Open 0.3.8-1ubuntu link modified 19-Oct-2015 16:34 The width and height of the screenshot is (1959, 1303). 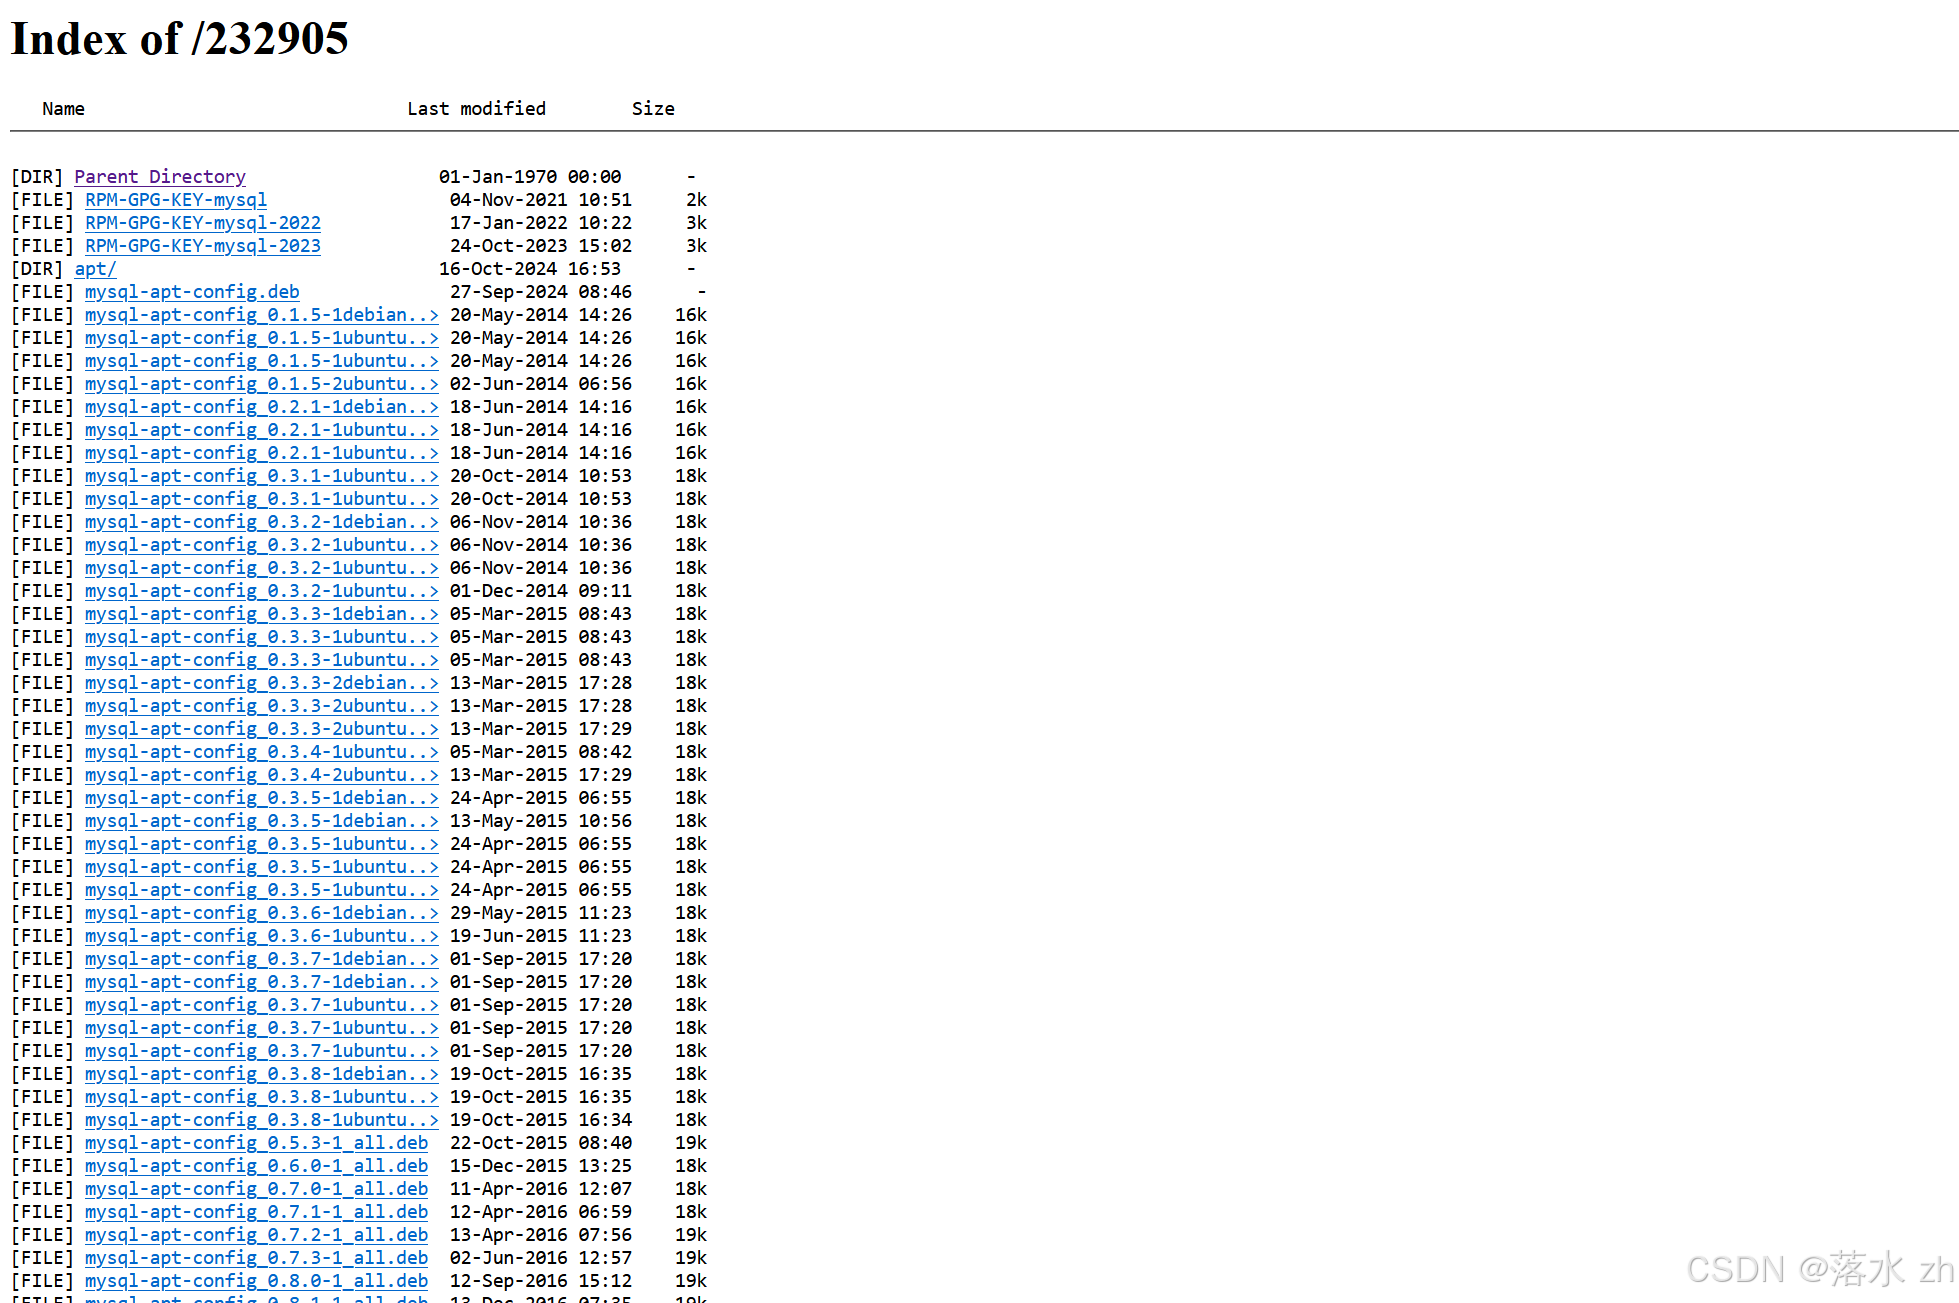pos(261,1120)
